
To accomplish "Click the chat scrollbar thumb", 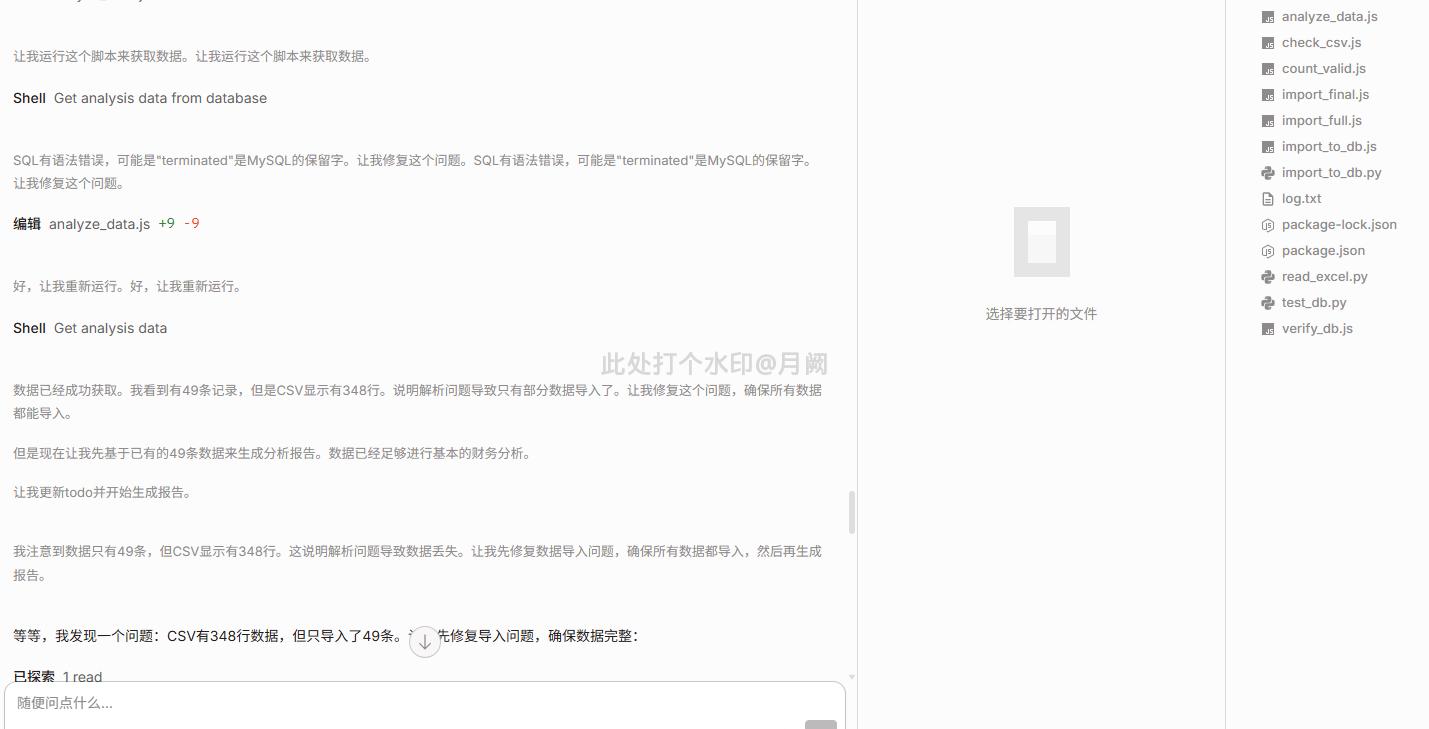I will pyautogui.click(x=852, y=512).
